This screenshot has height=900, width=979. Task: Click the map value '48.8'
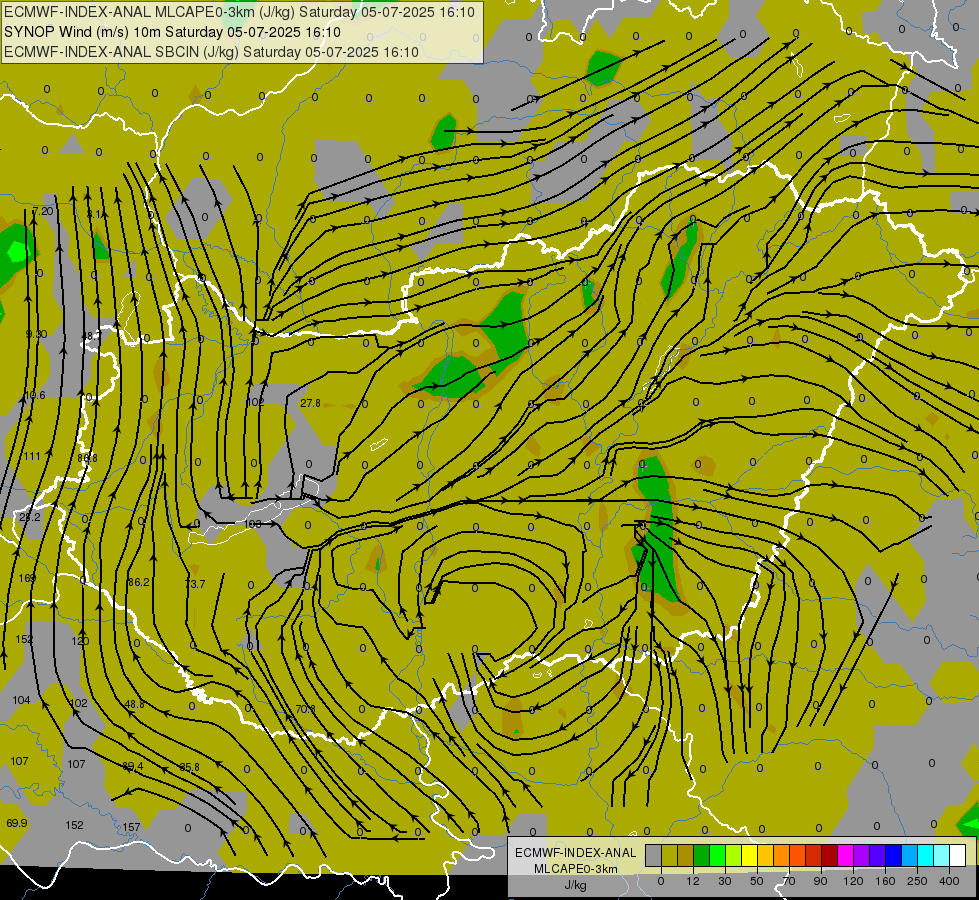[134, 704]
